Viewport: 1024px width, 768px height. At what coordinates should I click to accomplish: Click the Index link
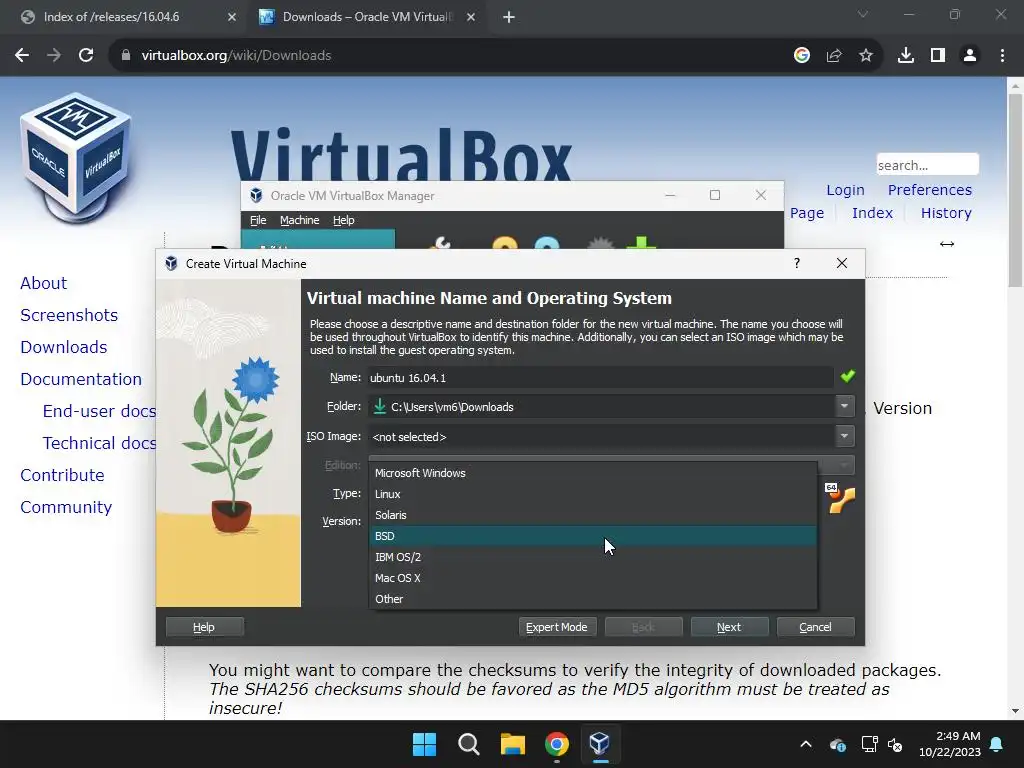point(872,213)
